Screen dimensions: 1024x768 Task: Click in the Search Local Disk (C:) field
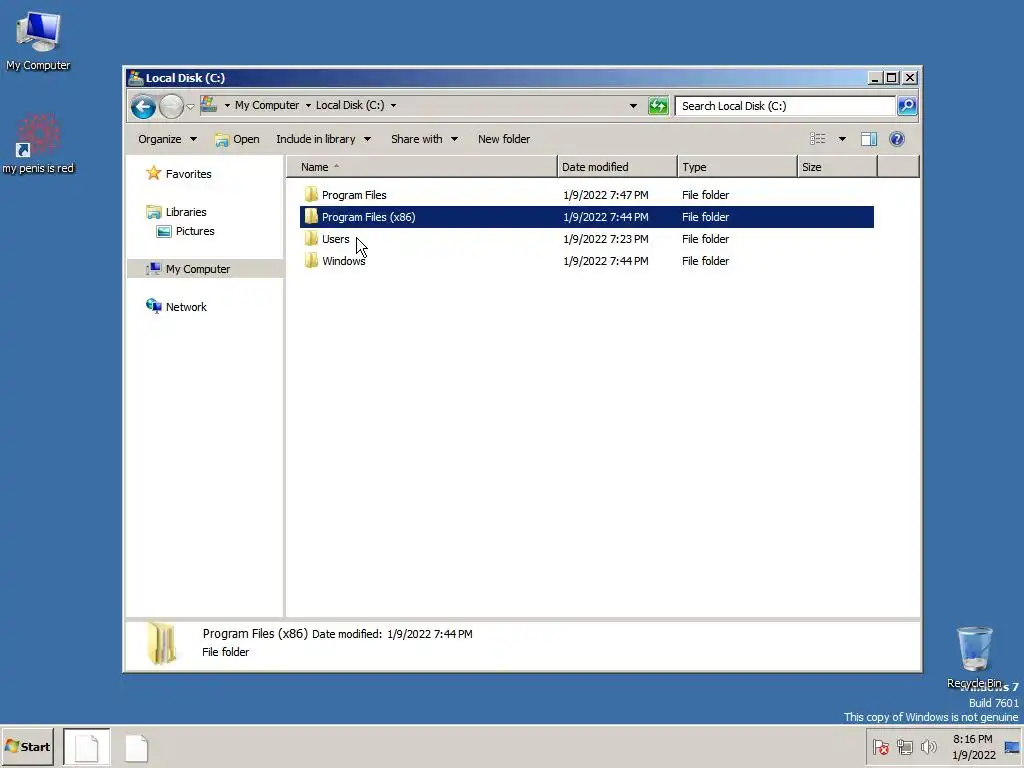(784, 106)
